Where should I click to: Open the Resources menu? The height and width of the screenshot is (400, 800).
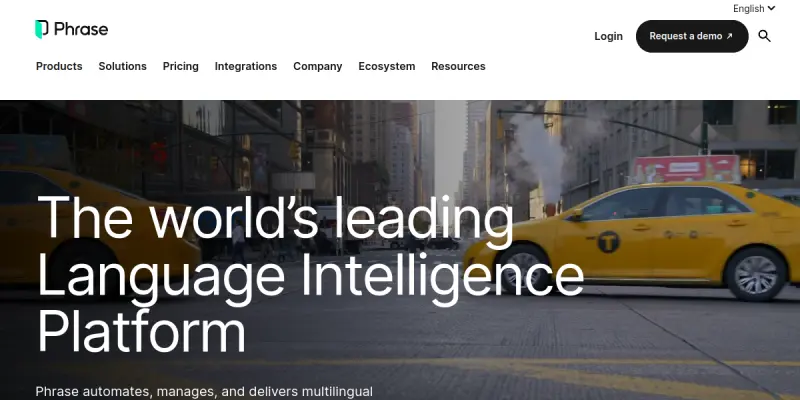[x=458, y=66]
